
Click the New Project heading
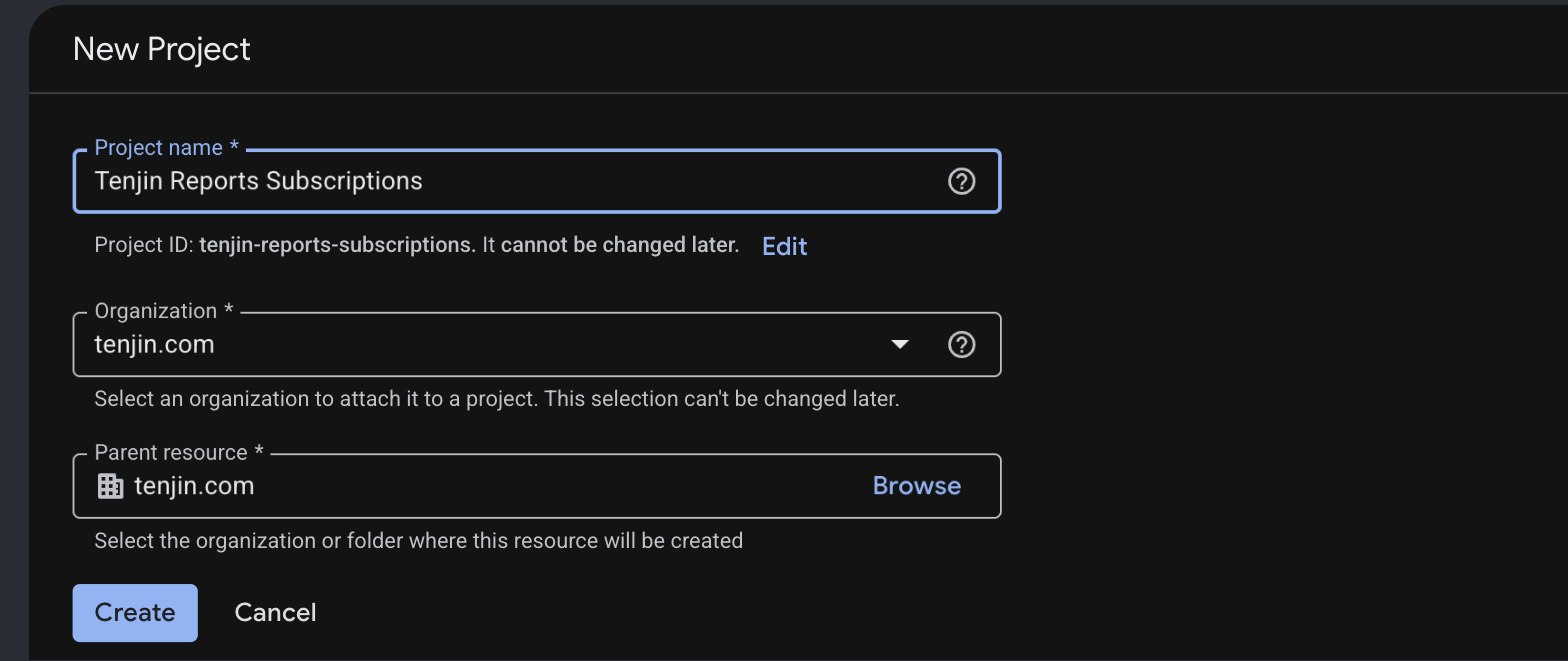162,49
